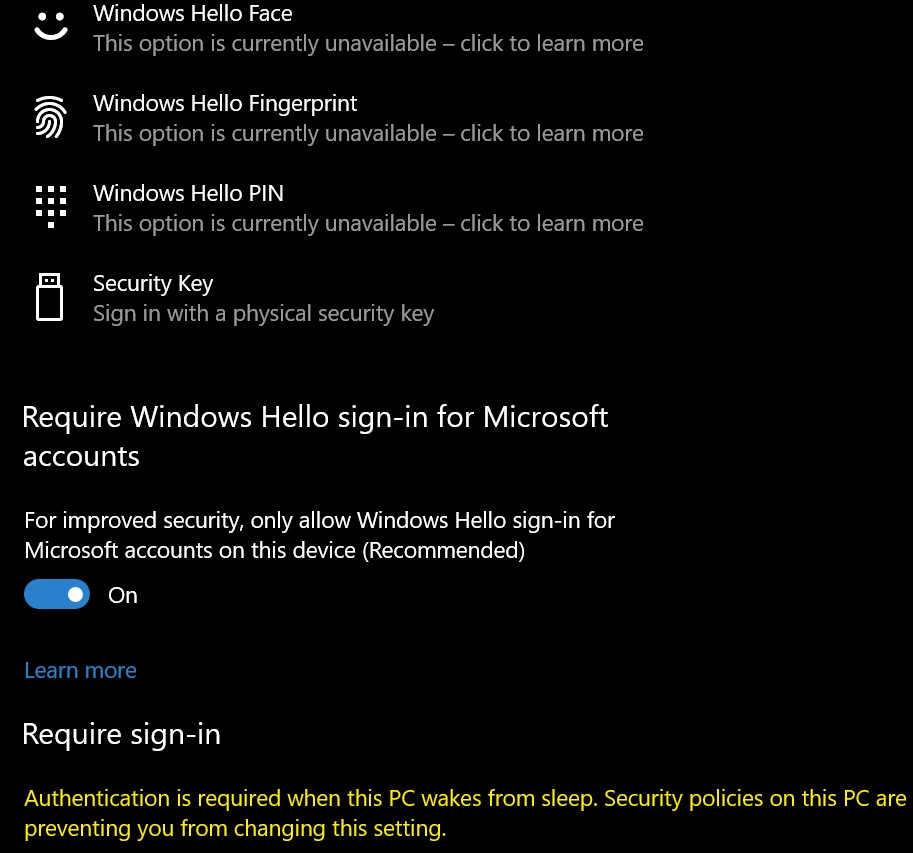Click the "Require sign-in" heading
The image size is (913, 853).
click(x=121, y=735)
